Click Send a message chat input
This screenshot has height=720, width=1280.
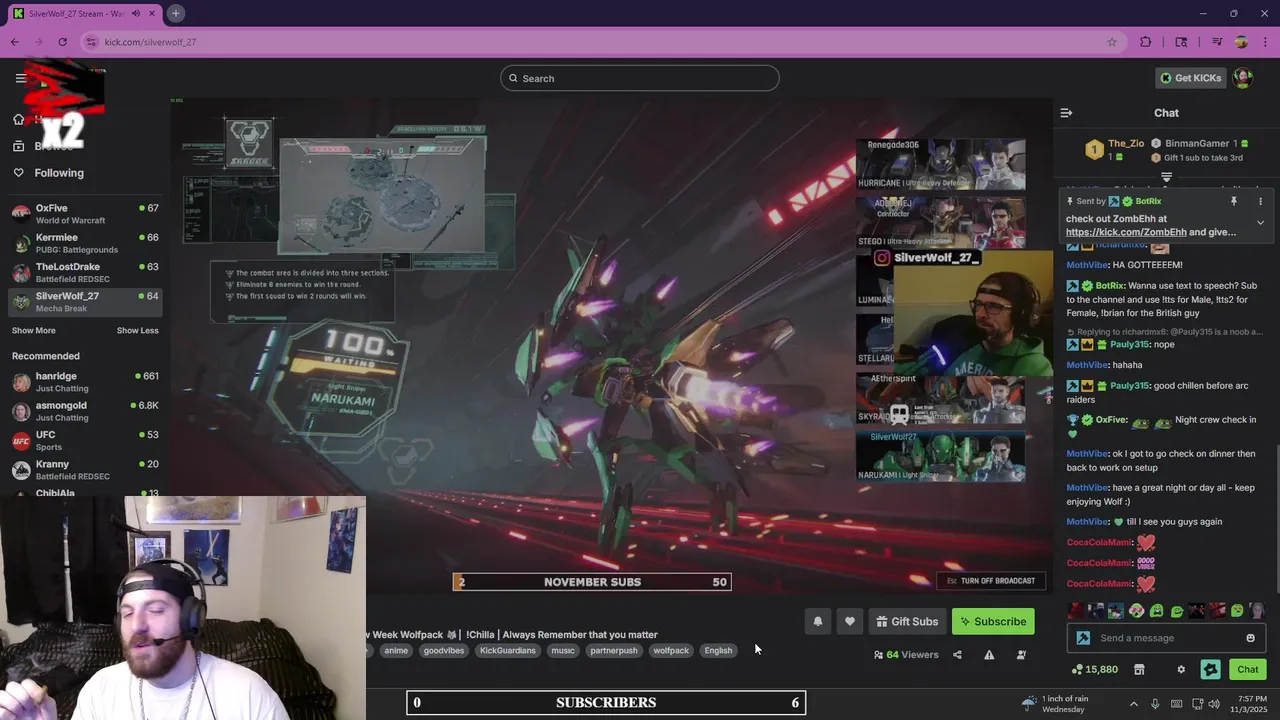[x=1165, y=638]
